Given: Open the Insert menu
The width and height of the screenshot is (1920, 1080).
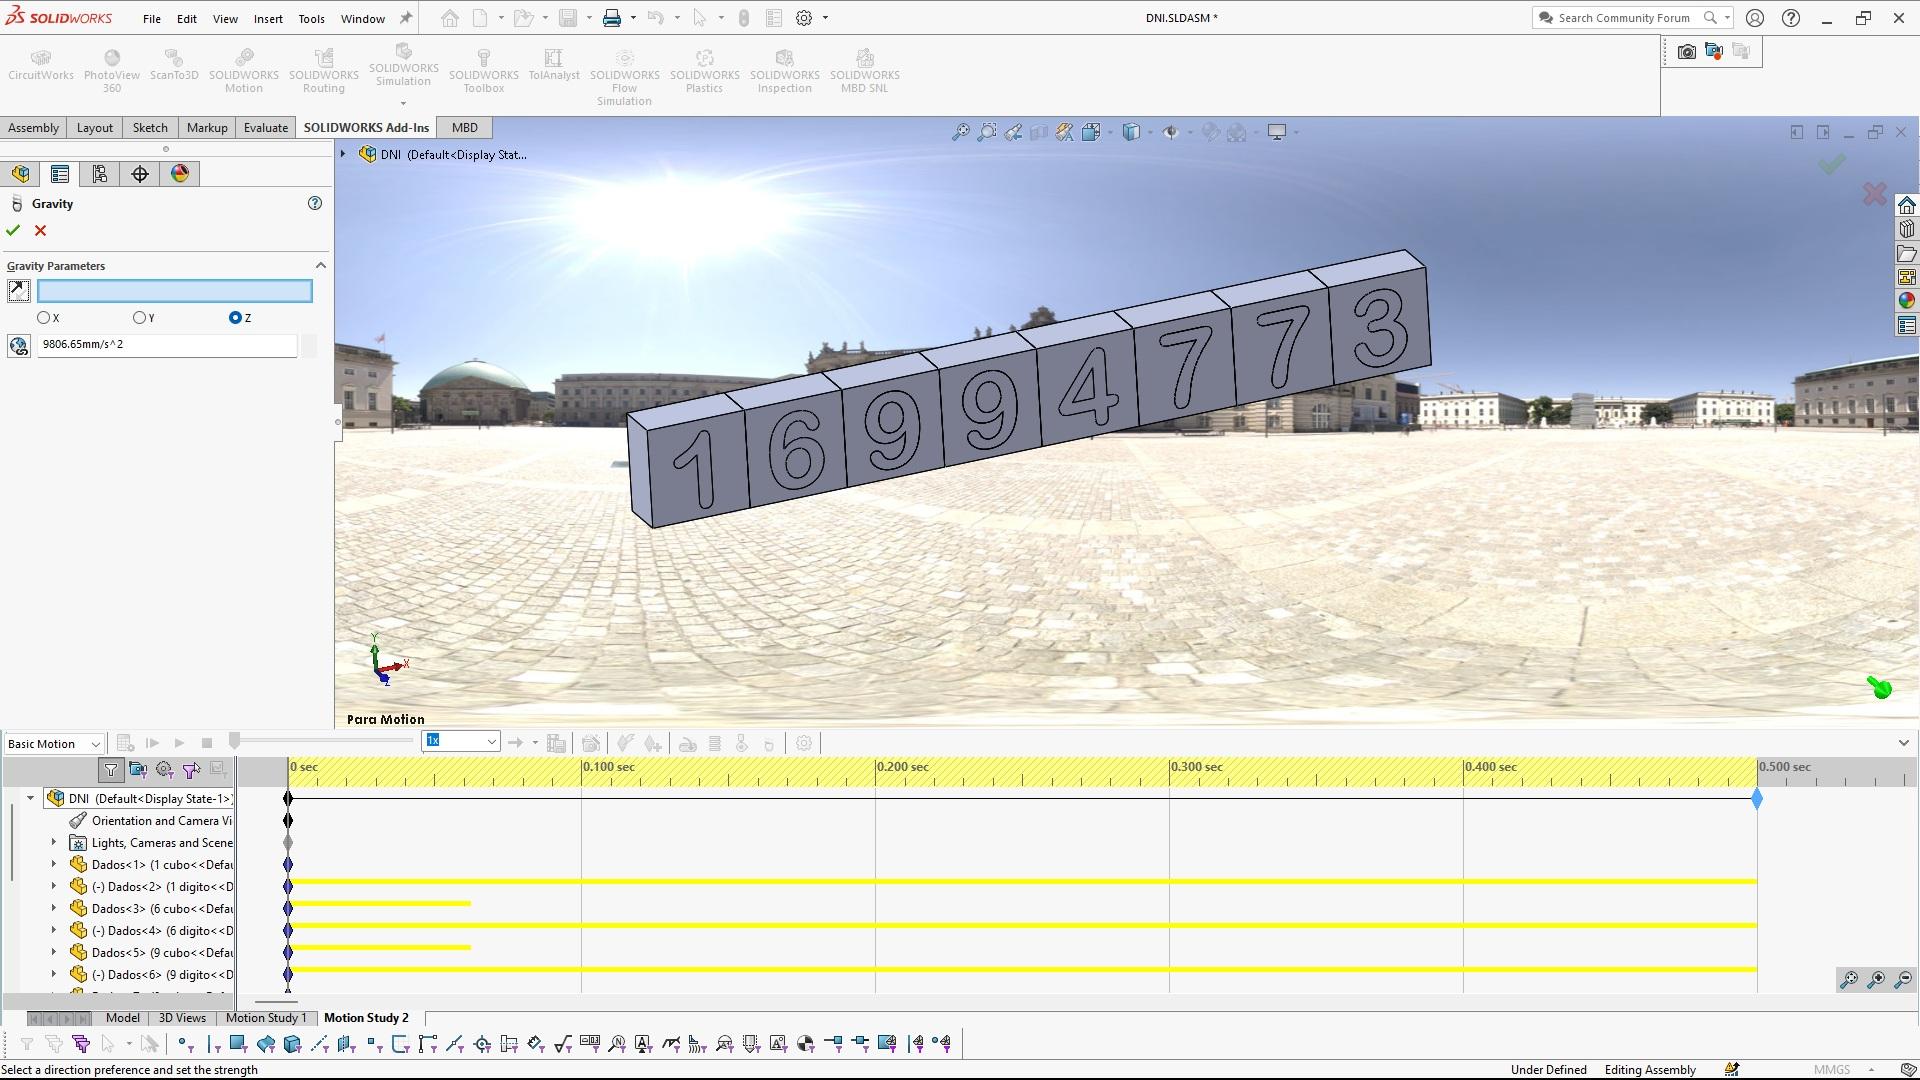Looking at the screenshot, I should [268, 18].
